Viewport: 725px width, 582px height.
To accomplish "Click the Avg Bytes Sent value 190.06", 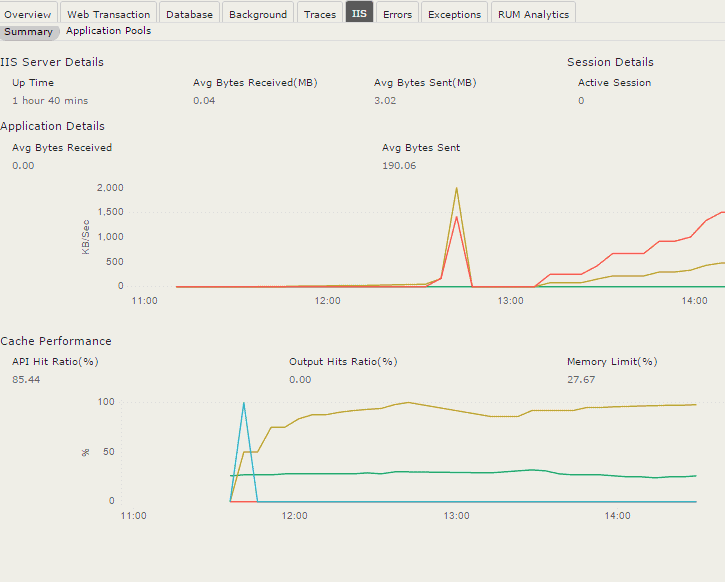I will pyautogui.click(x=399, y=166).
